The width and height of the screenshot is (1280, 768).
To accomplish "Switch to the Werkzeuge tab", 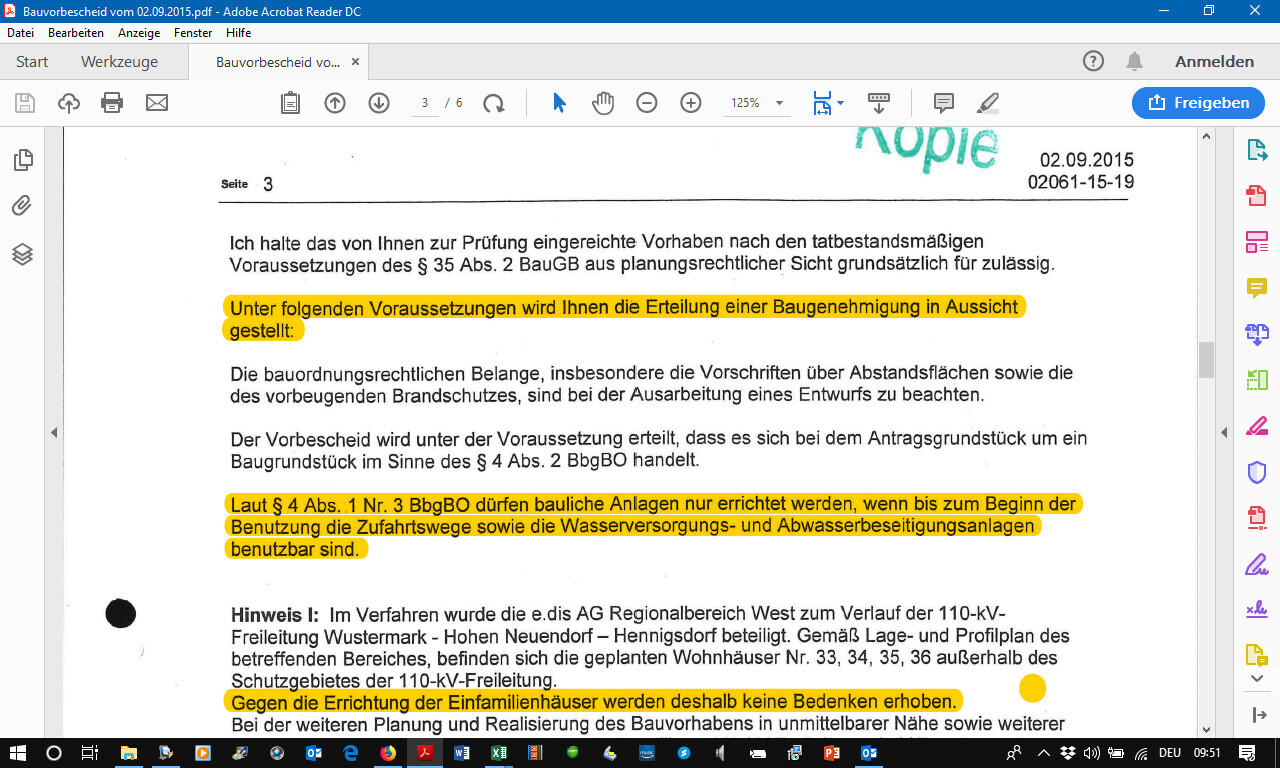I will pos(119,62).
